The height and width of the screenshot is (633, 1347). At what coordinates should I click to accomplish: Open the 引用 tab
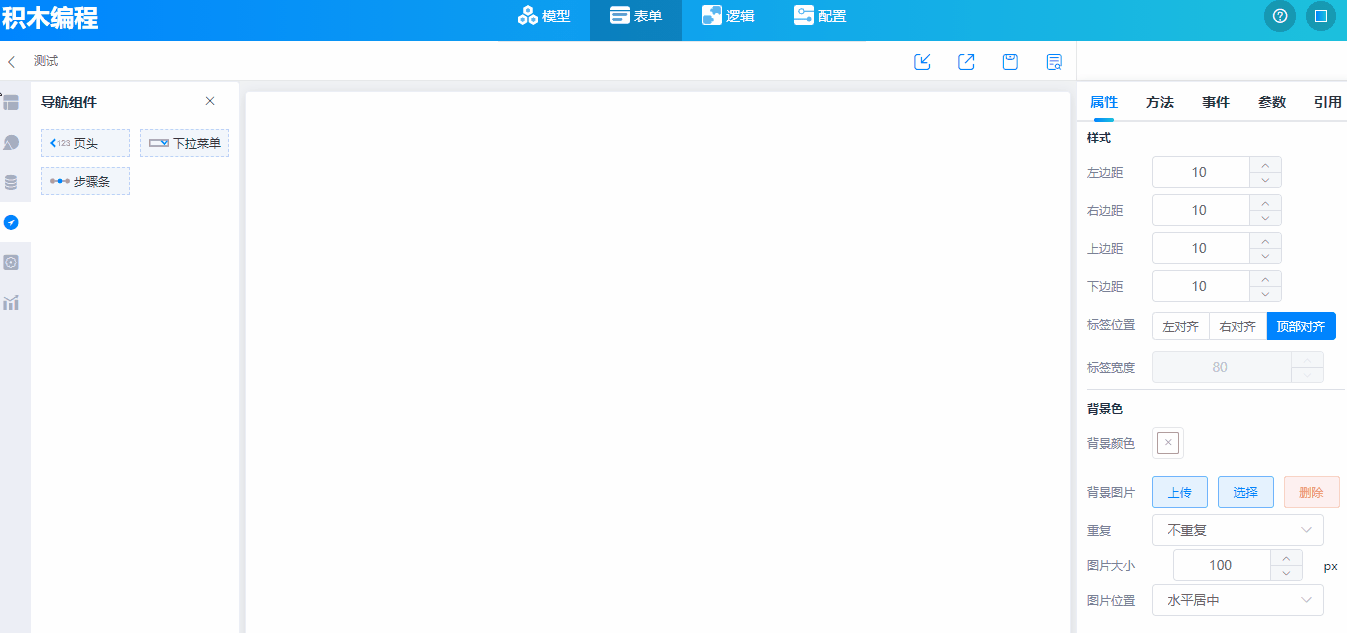point(1328,102)
